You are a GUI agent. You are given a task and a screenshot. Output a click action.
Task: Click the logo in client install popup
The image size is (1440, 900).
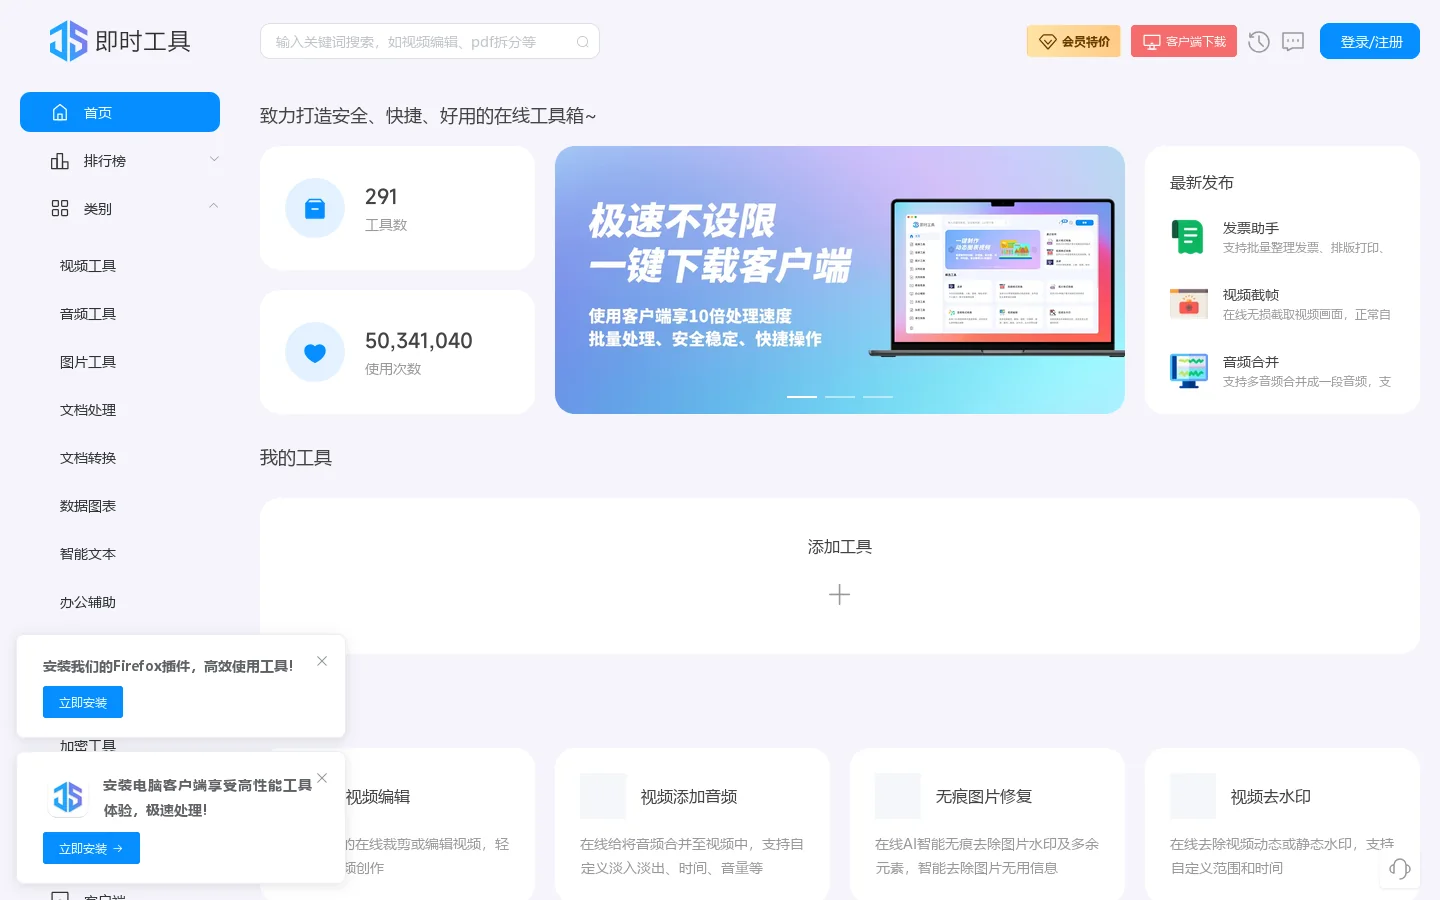tap(67, 797)
